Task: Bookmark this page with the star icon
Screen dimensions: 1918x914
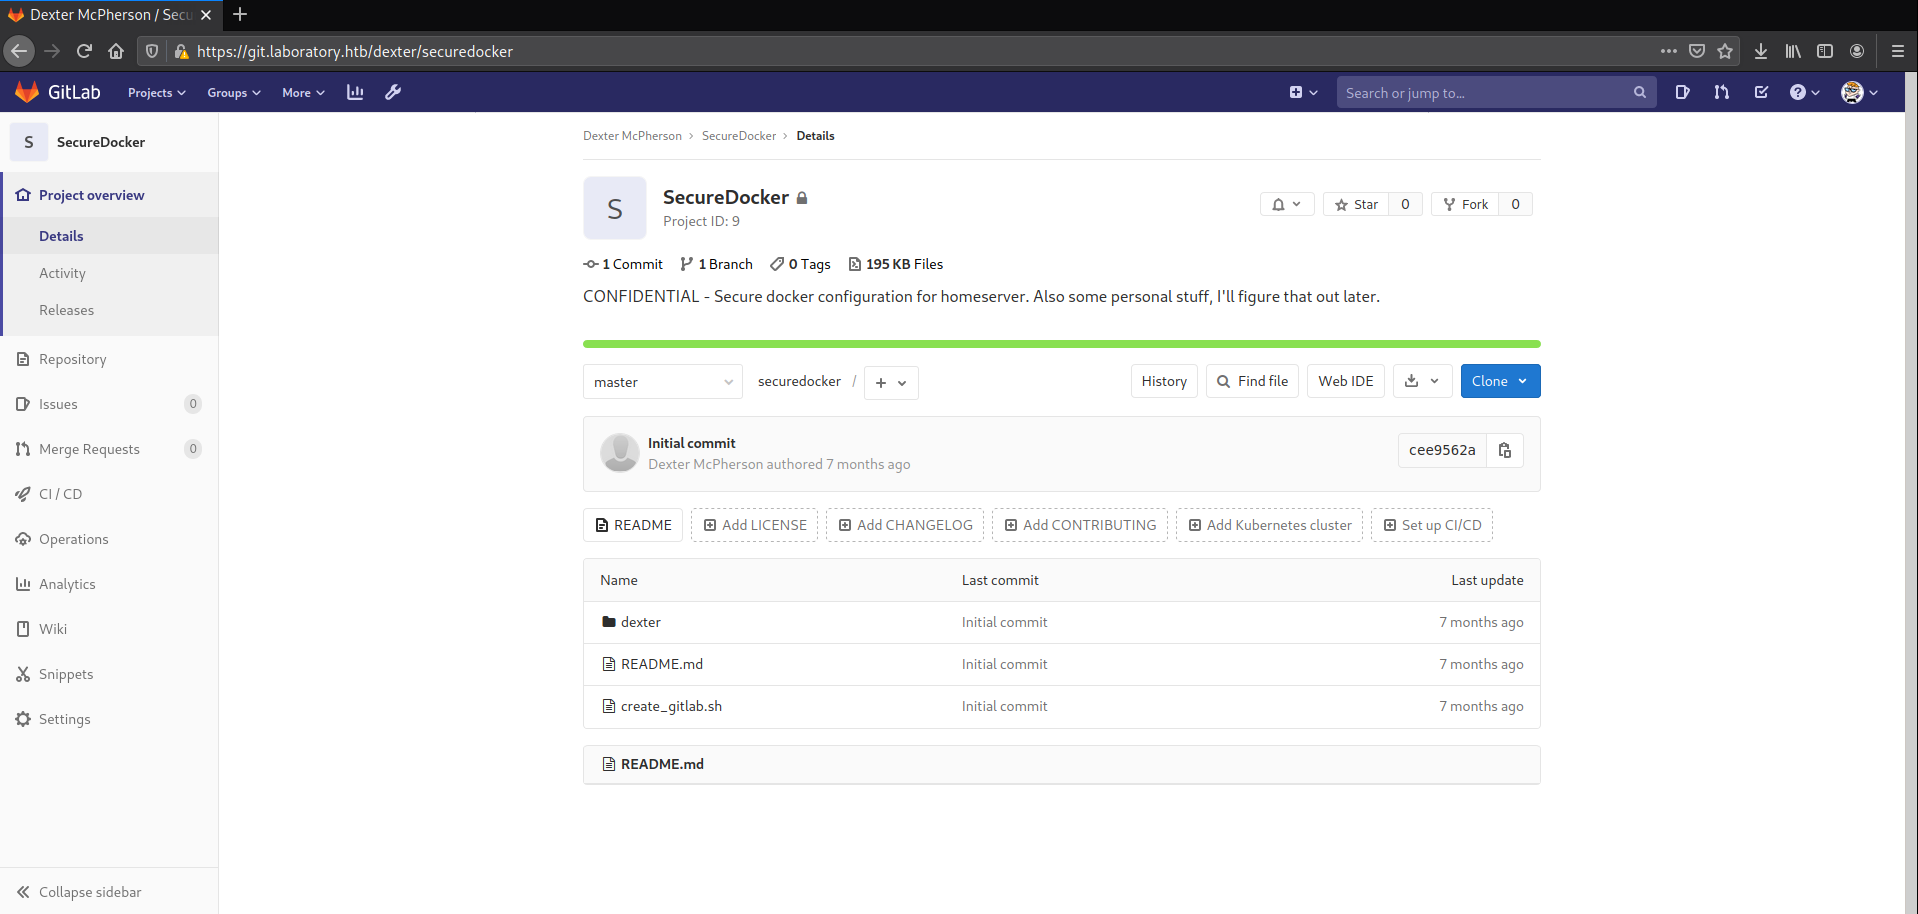Action: point(1725,51)
